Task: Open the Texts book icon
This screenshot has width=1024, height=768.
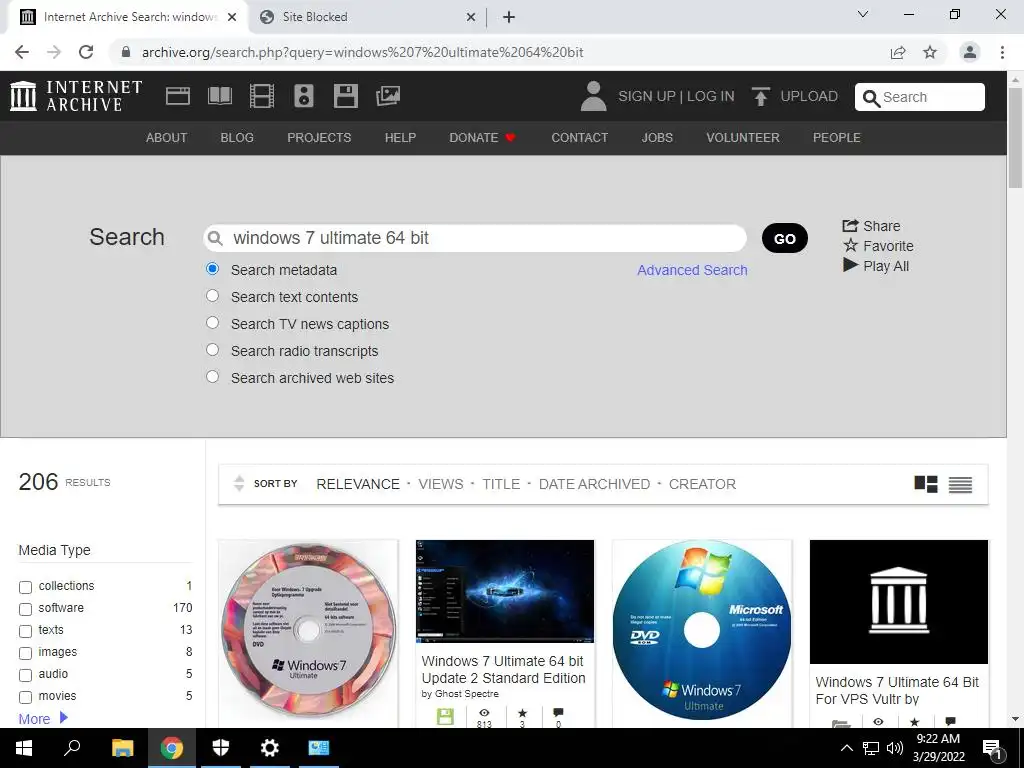Action: [219, 96]
